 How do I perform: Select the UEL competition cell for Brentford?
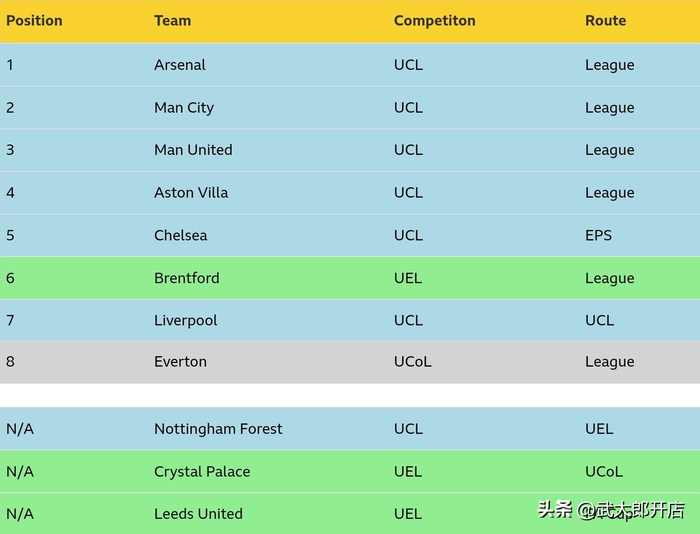pos(408,278)
